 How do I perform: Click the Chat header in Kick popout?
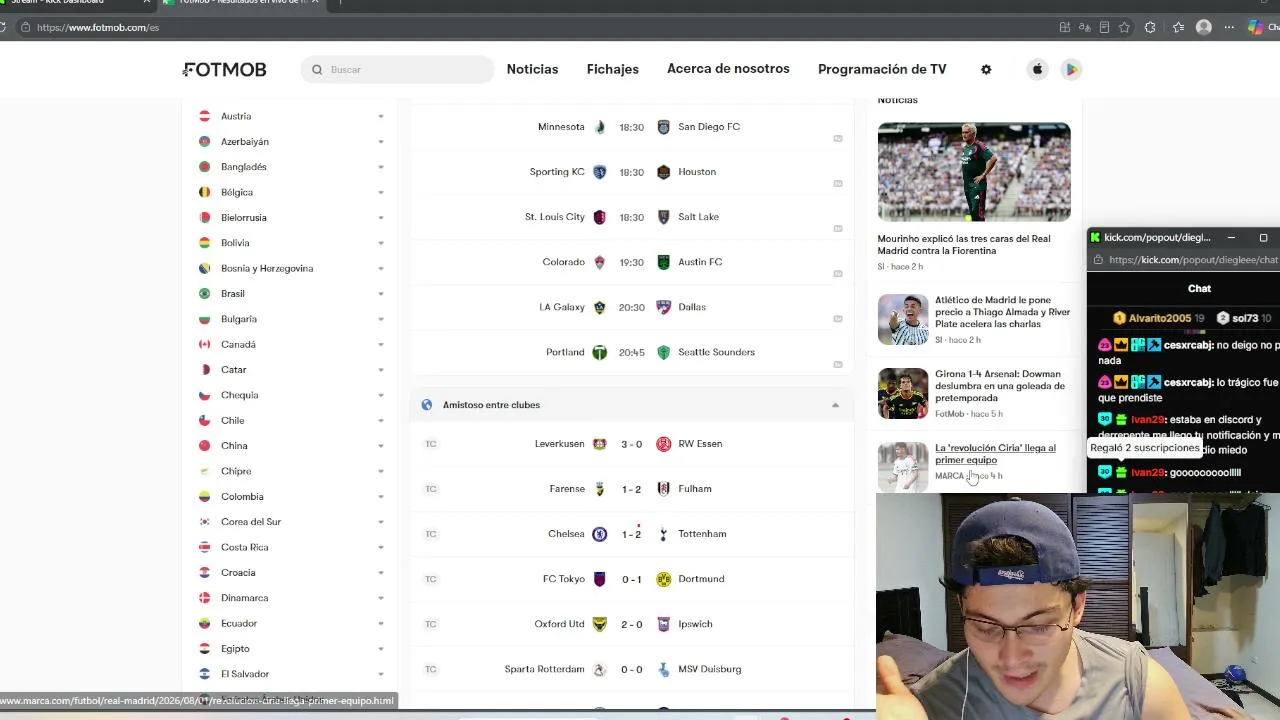[x=1199, y=289]
